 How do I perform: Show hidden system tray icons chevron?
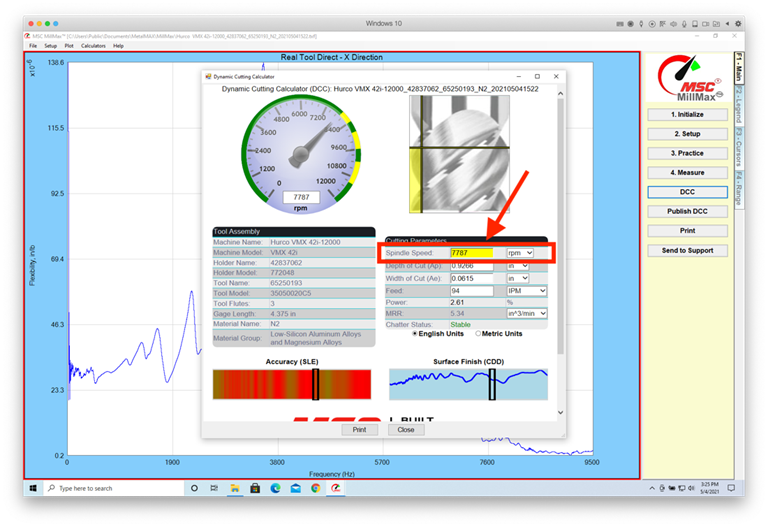coord(652,488)
